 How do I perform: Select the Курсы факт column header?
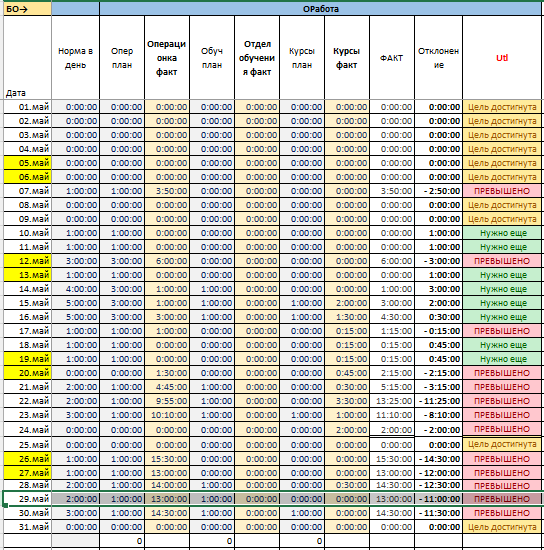[x=347, y=58]
